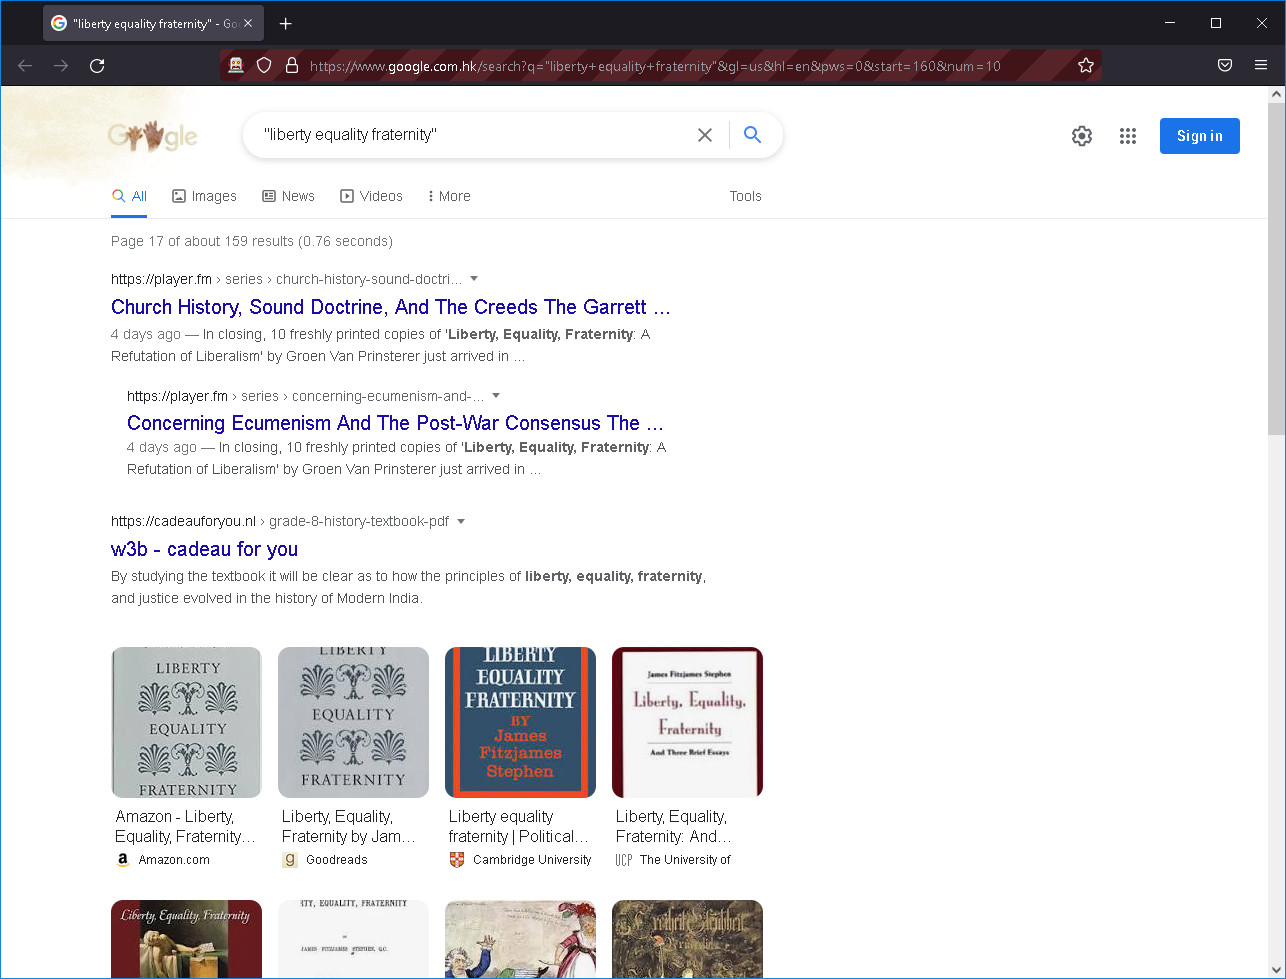Click the caricature cartoon thumbnail
Image resolution: width=1286 pixels, height=979 pixels.
click(x=520, y=939)
